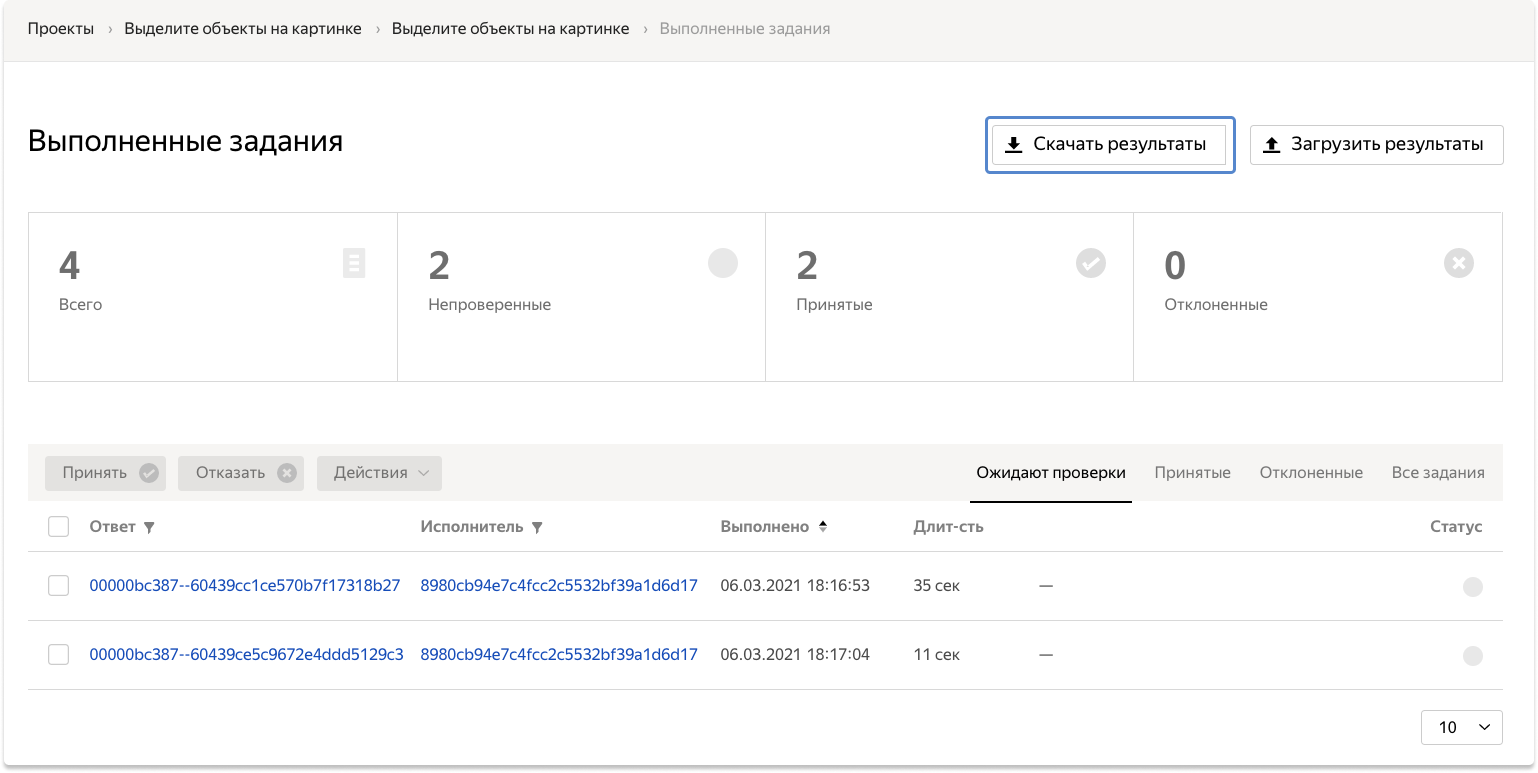This screenshot has height=773, width=1538.
Task: Open the Действия dropdown
Action: click(379, 473)
